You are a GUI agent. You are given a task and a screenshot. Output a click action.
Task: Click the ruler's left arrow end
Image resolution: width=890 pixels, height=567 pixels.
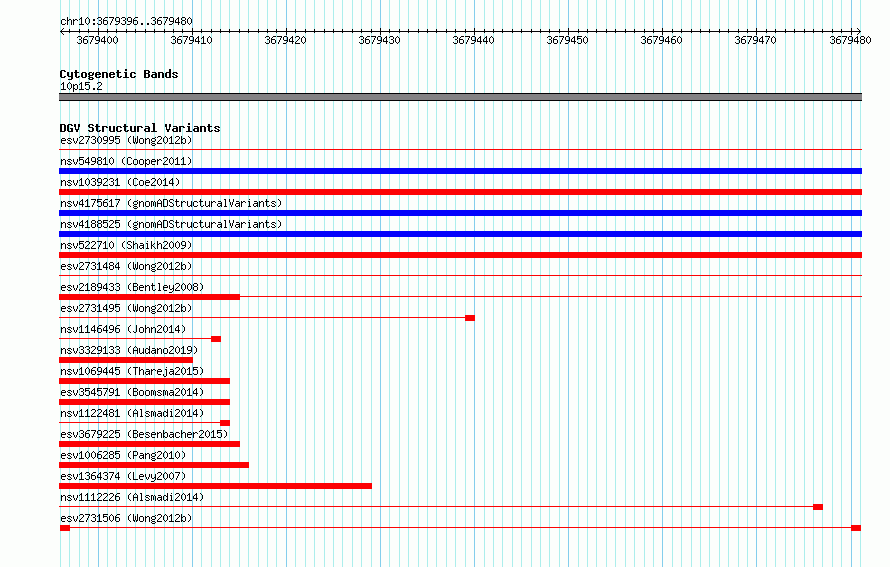(x=62, y=32)
